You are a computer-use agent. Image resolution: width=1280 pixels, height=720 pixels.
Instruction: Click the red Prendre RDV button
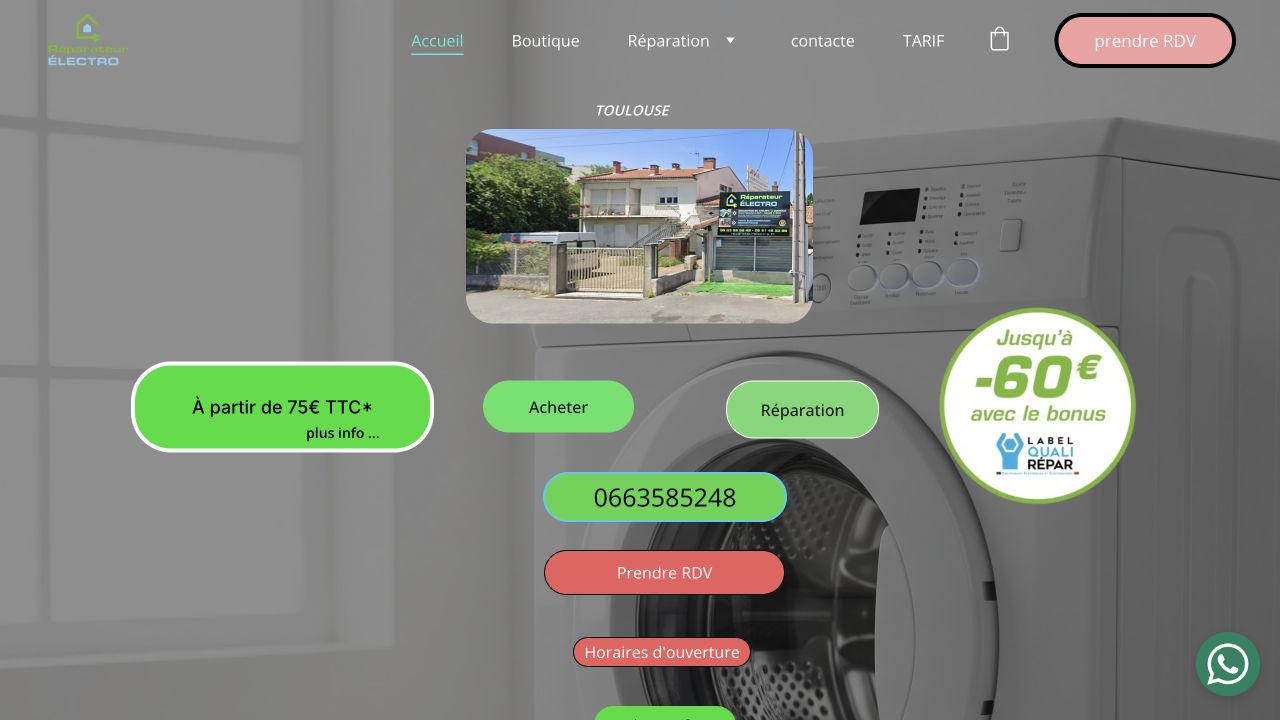coord(664,573)
